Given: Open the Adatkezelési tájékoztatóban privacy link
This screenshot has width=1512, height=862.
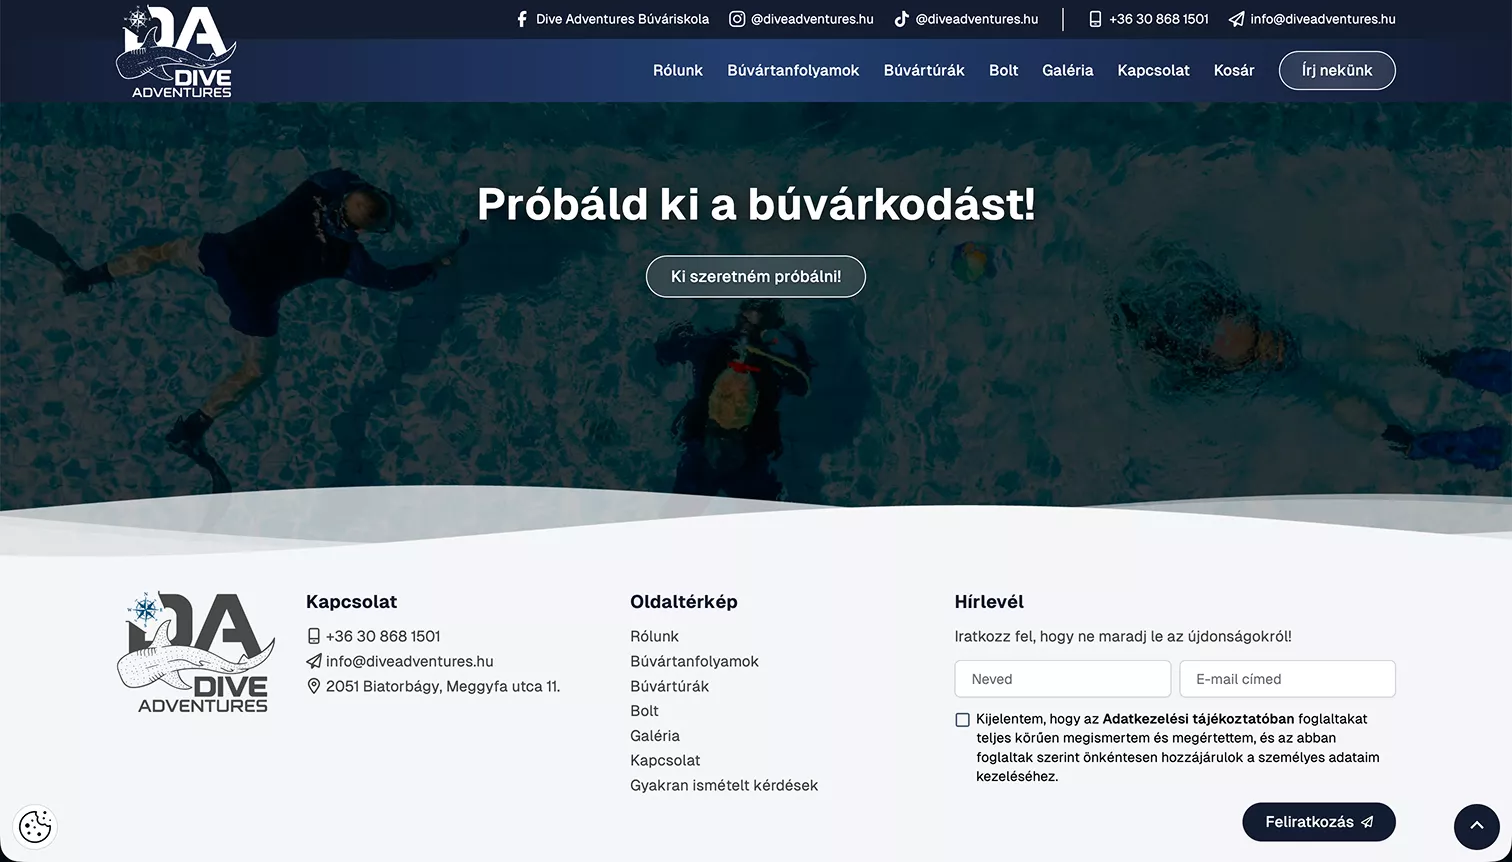Looking at the screenshot, I should tap(1198, 719).
